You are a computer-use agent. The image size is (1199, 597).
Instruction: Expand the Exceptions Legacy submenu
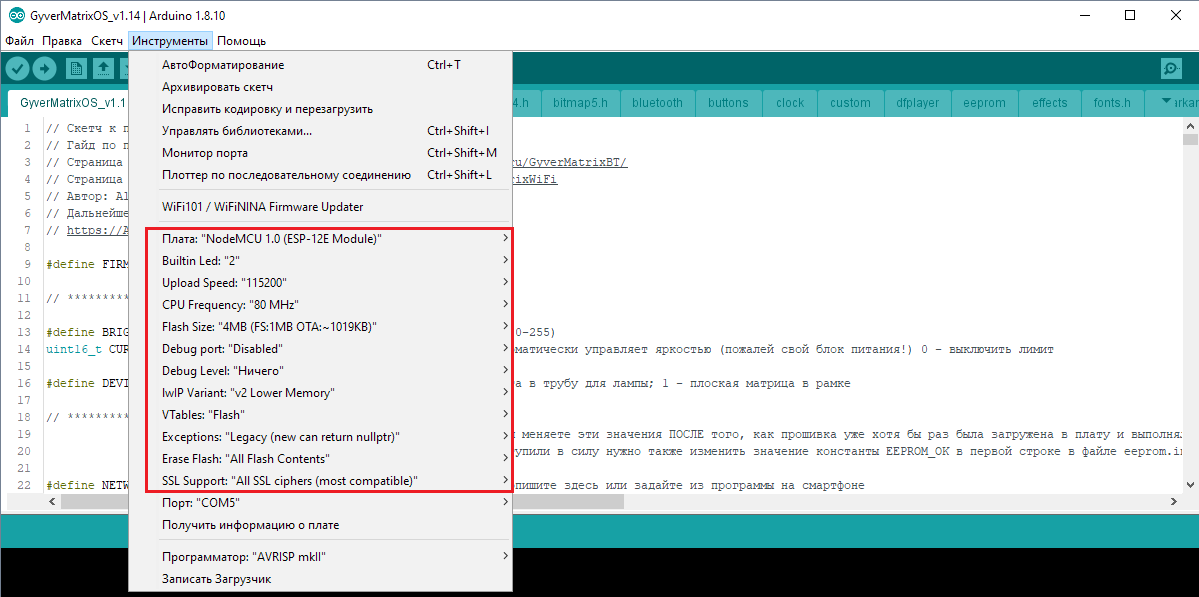click(x=320, y=436)
